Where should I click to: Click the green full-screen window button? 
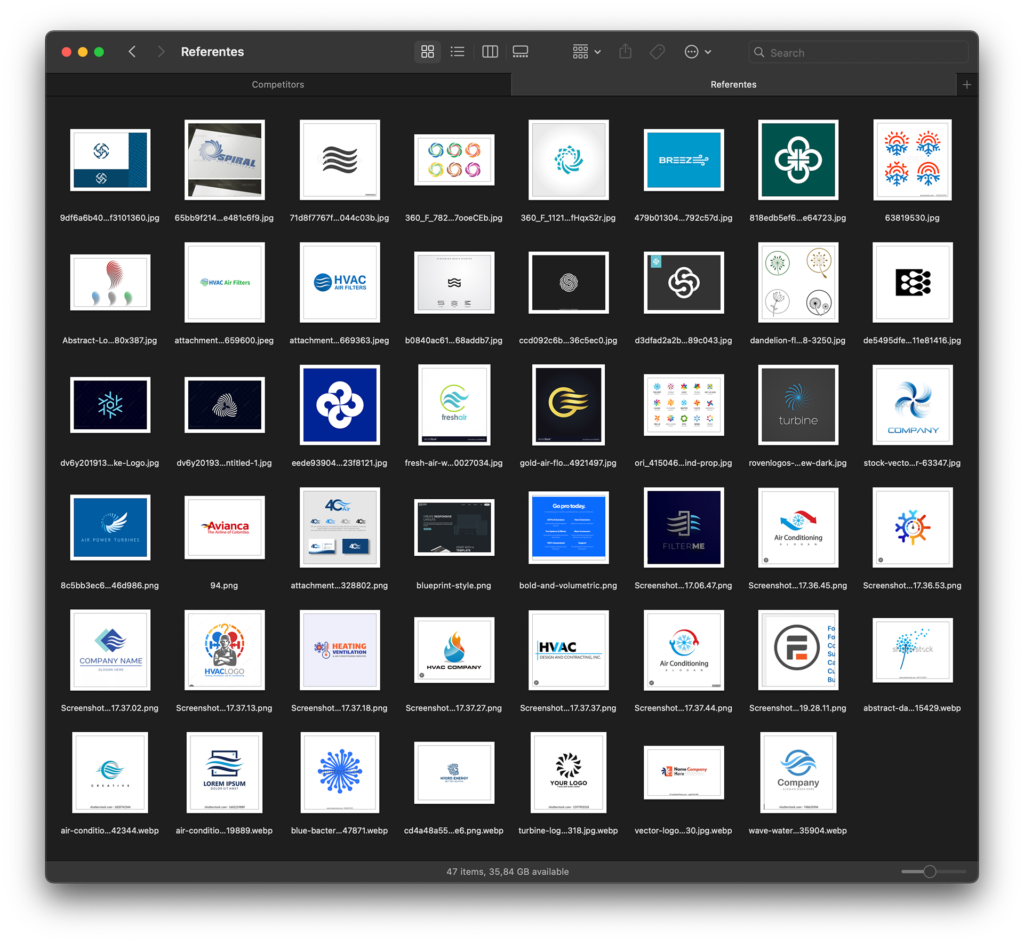(x=99, y=52)
